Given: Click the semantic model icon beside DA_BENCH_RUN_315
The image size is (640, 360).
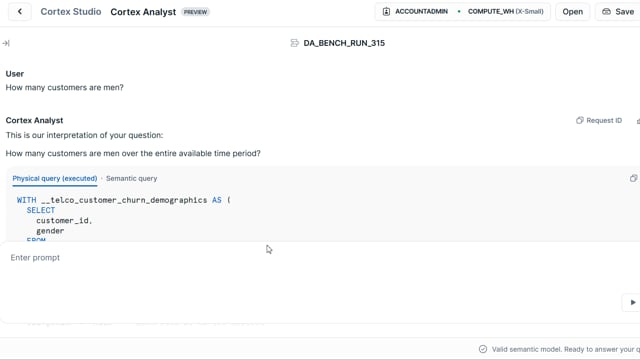Looking at the screenshot, I should tap(294, 43).
